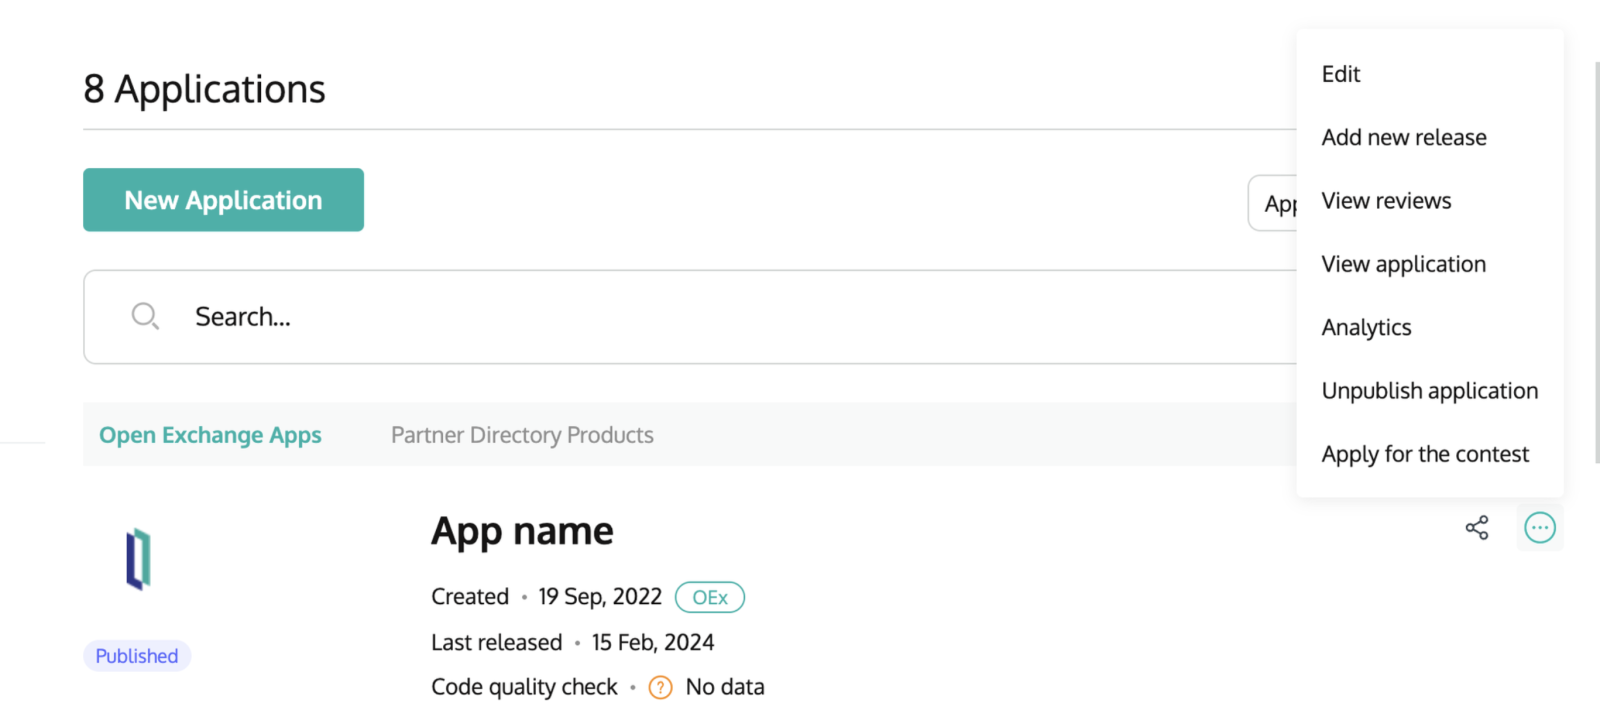This screenshot has height=727, width=1600.
Task: Click the search magnifier icon
Action: (145, 317)
